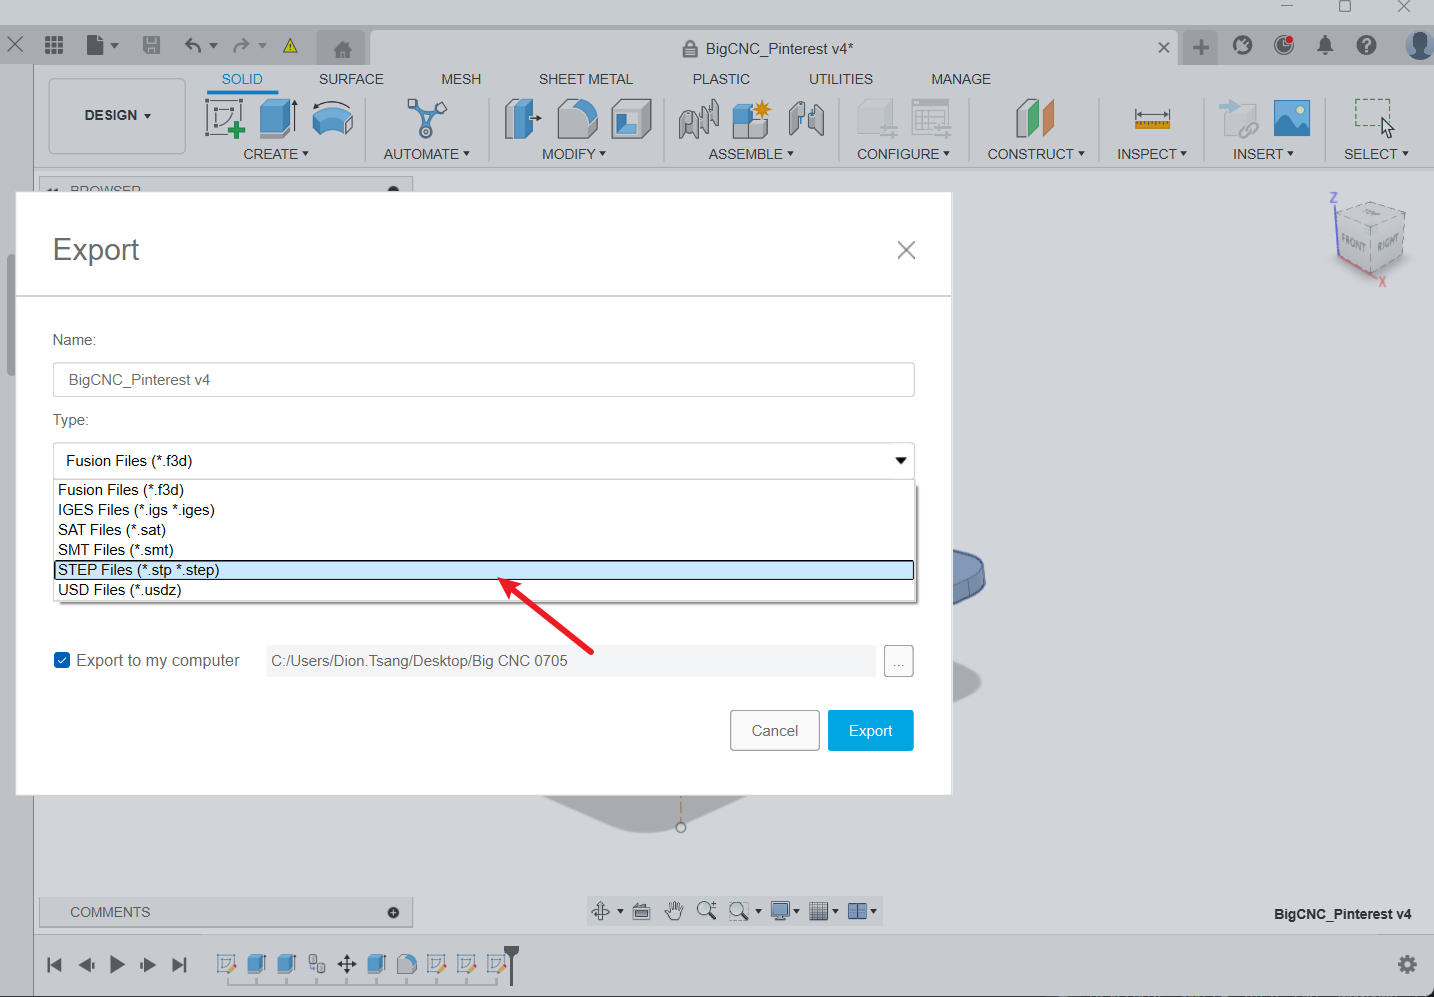
Task: Switch to the SHEET METAL tab
Action: point(586,79)
